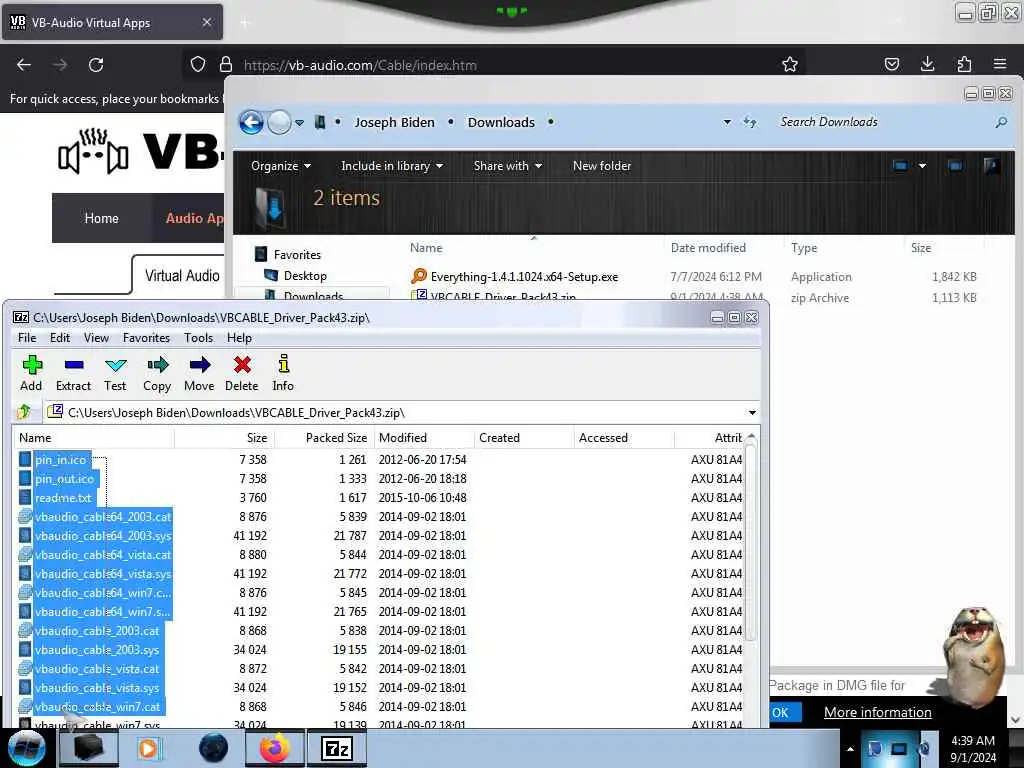Sort Explorer files by Date modified
The width and height of the screenshot is (1024, 768).
(x=708, y=248)
